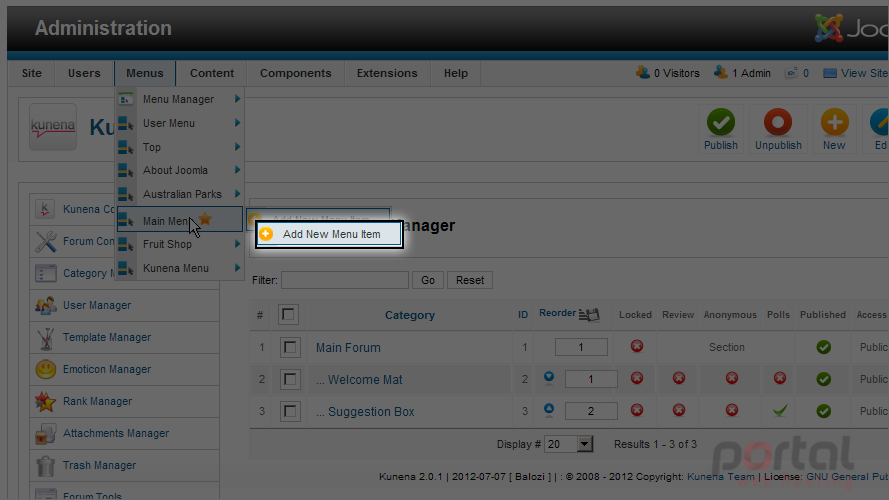889x500 pixels.
Task: Click Suggestion Box reorder value field
Action: tap(591, 411)
